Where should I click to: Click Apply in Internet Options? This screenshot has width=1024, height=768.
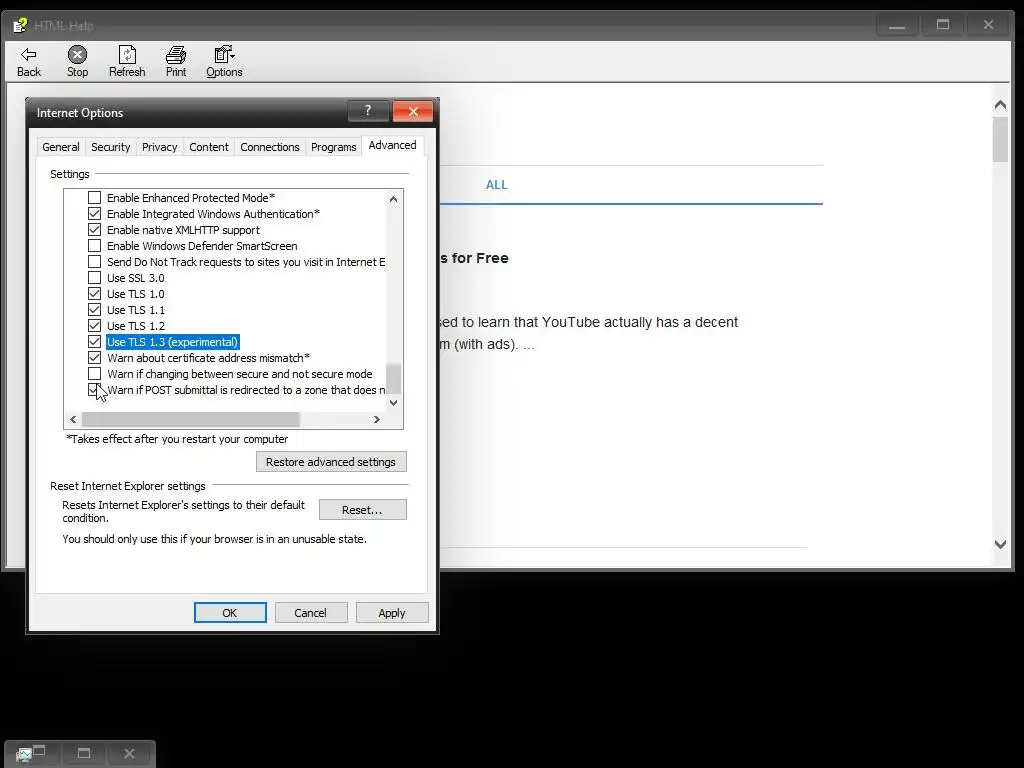click(x=392, y=613)
